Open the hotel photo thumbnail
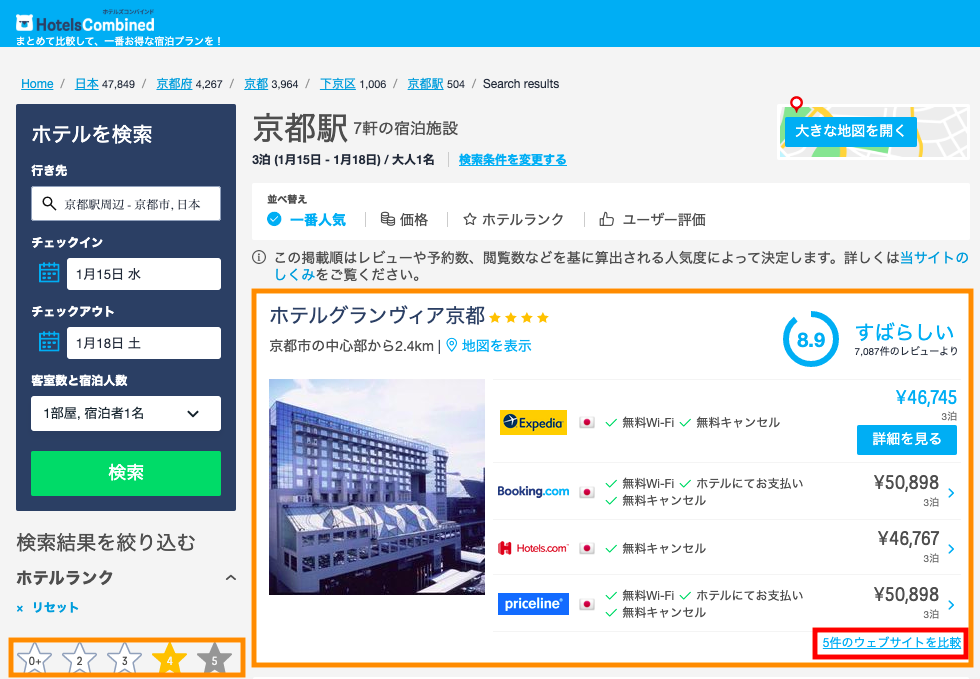Viewport: 980px width, 679px height. (377, 487)
